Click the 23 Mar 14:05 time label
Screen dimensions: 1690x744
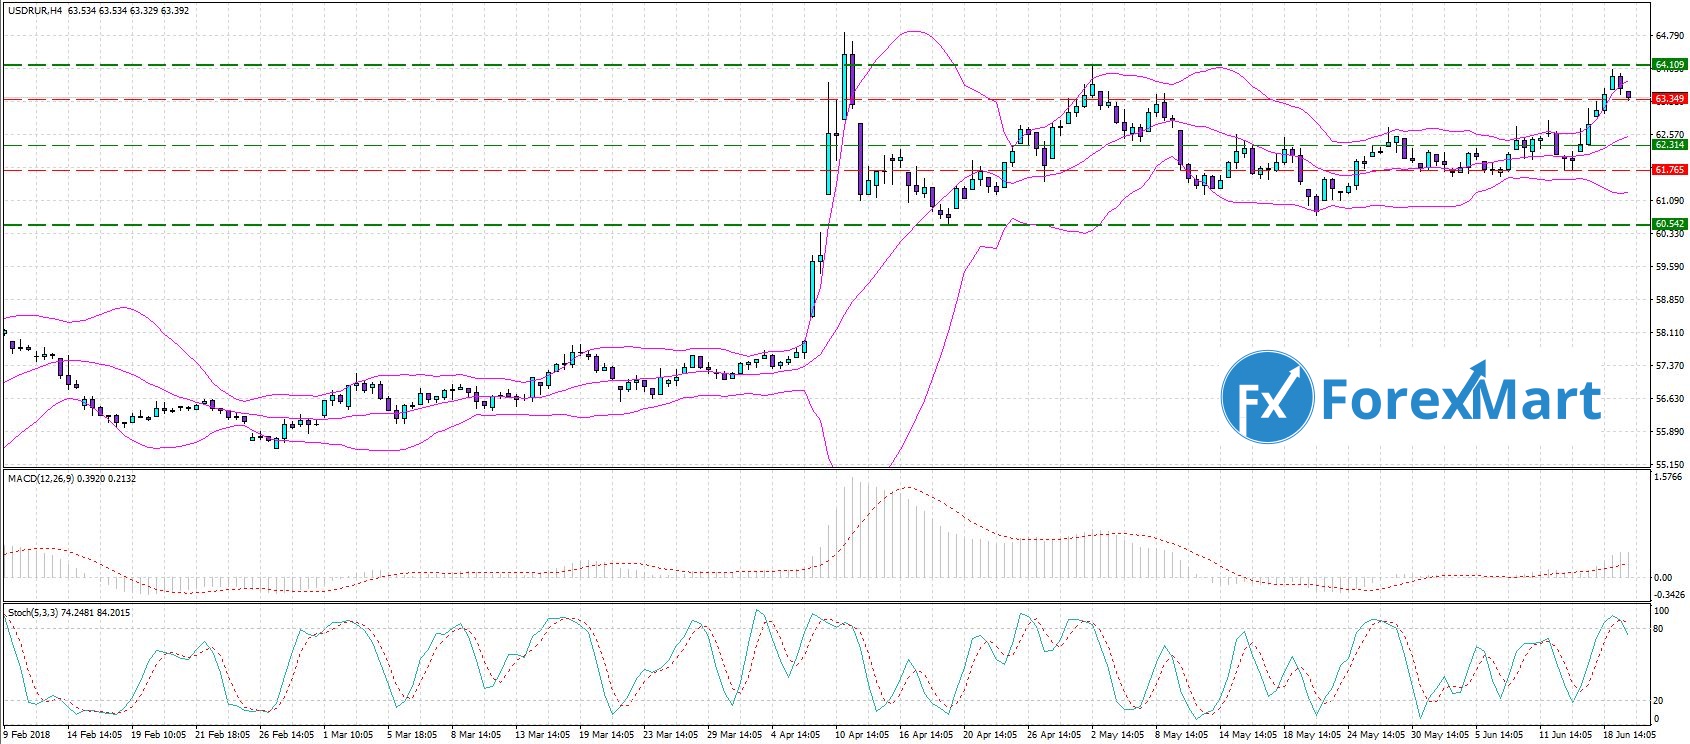pyautogui.click(x=671, y=735)
